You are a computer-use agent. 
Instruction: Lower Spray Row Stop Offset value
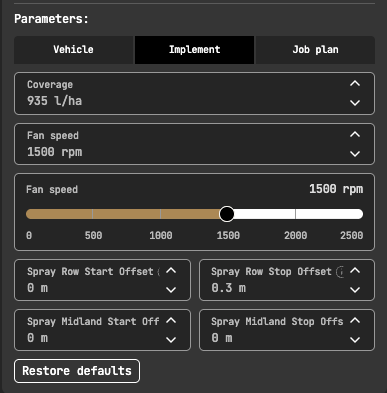coord(355,290)
